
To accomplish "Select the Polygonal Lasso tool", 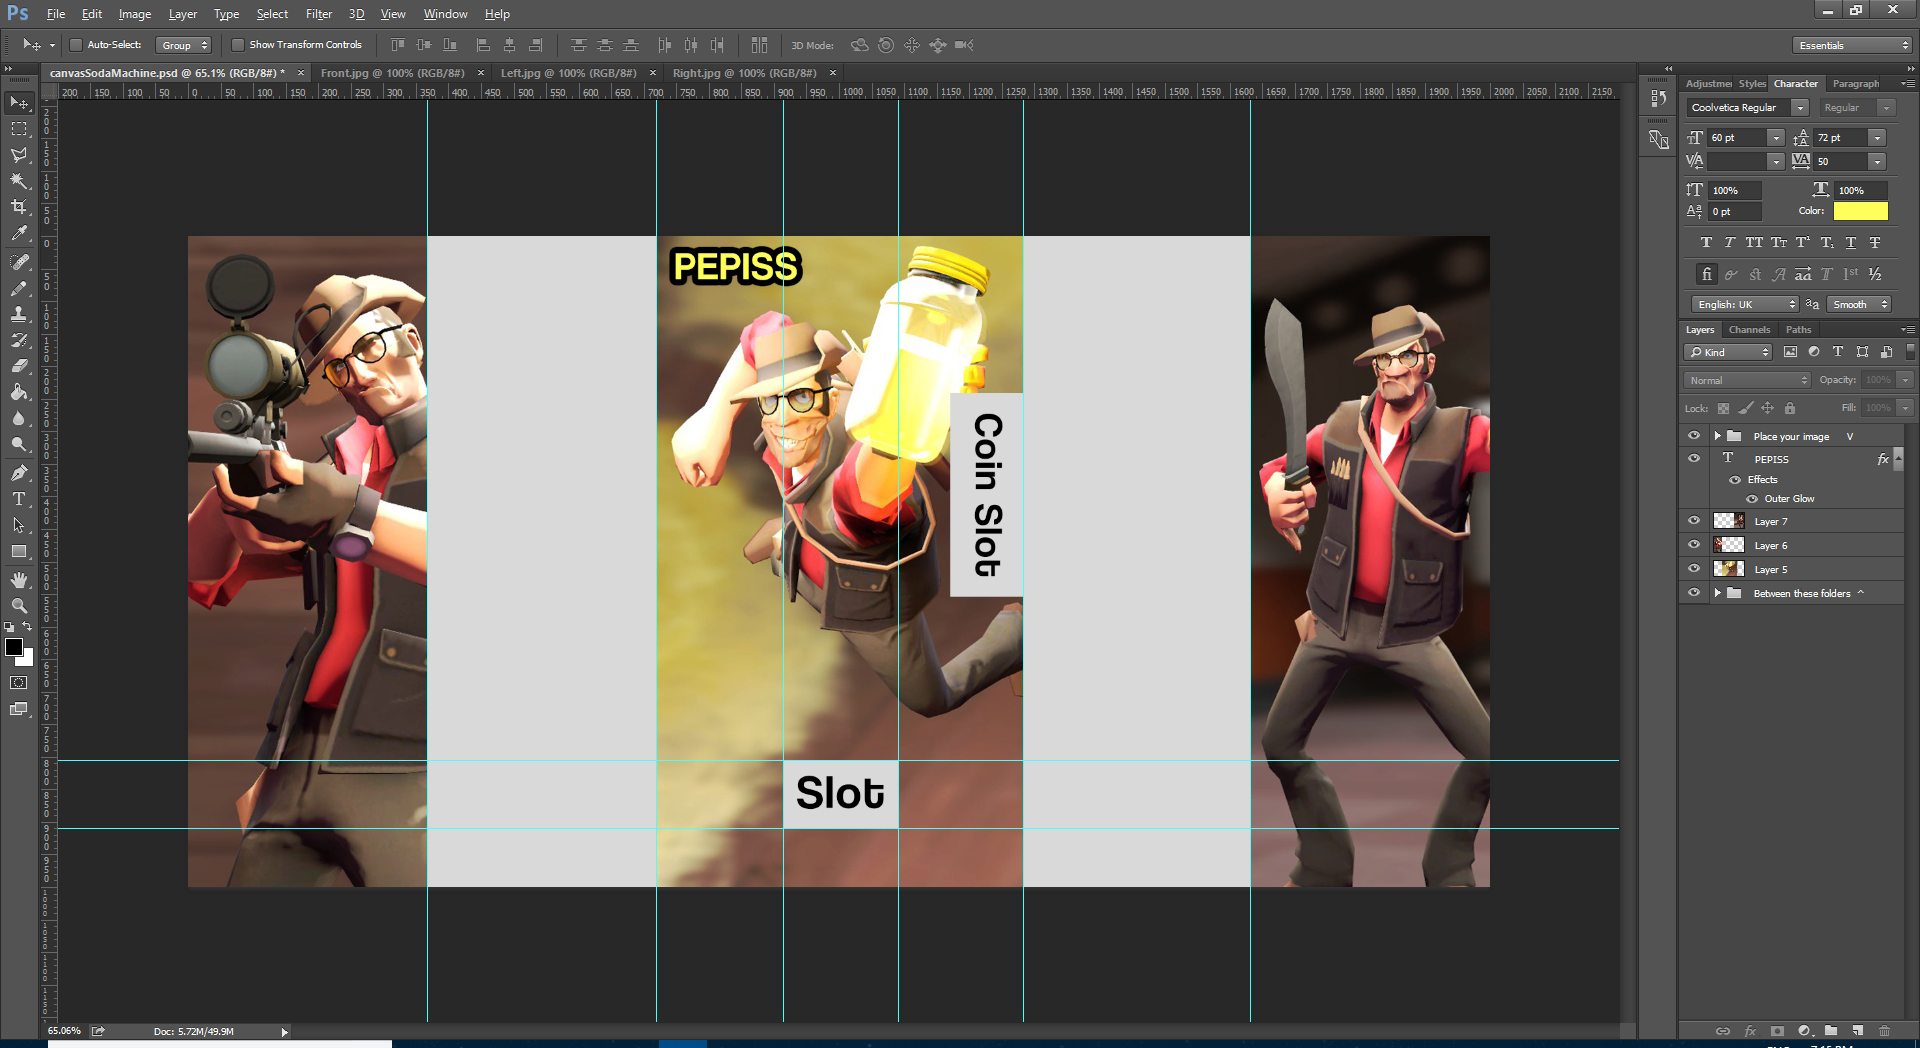I will 19,155.
